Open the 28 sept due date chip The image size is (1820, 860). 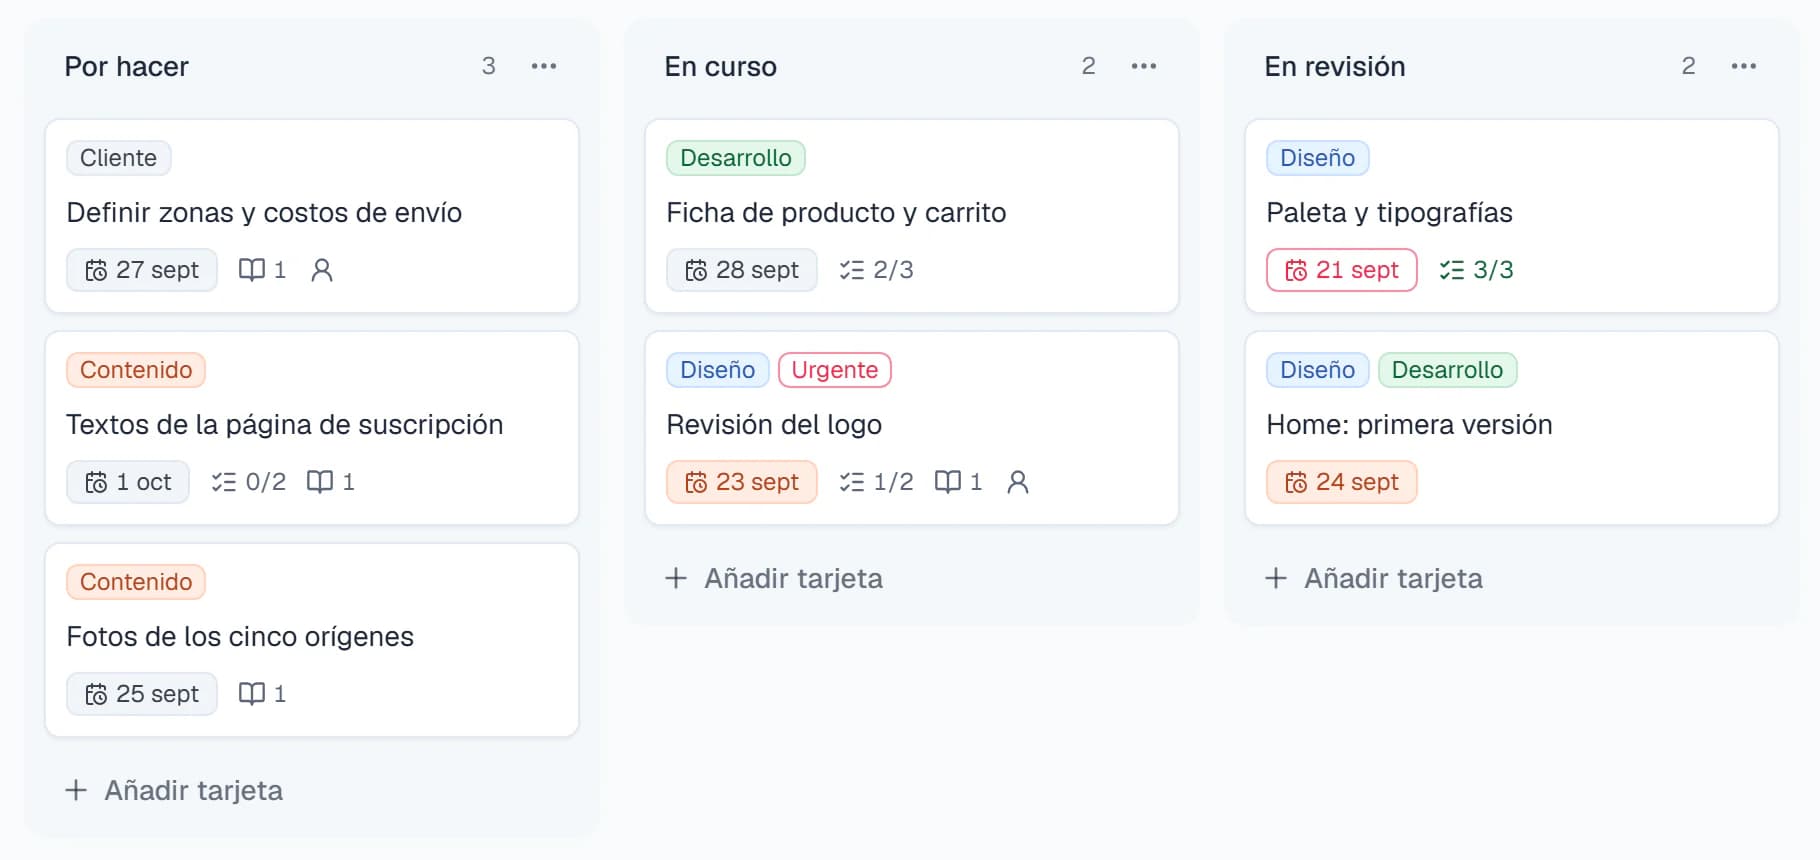pos(742,270)
